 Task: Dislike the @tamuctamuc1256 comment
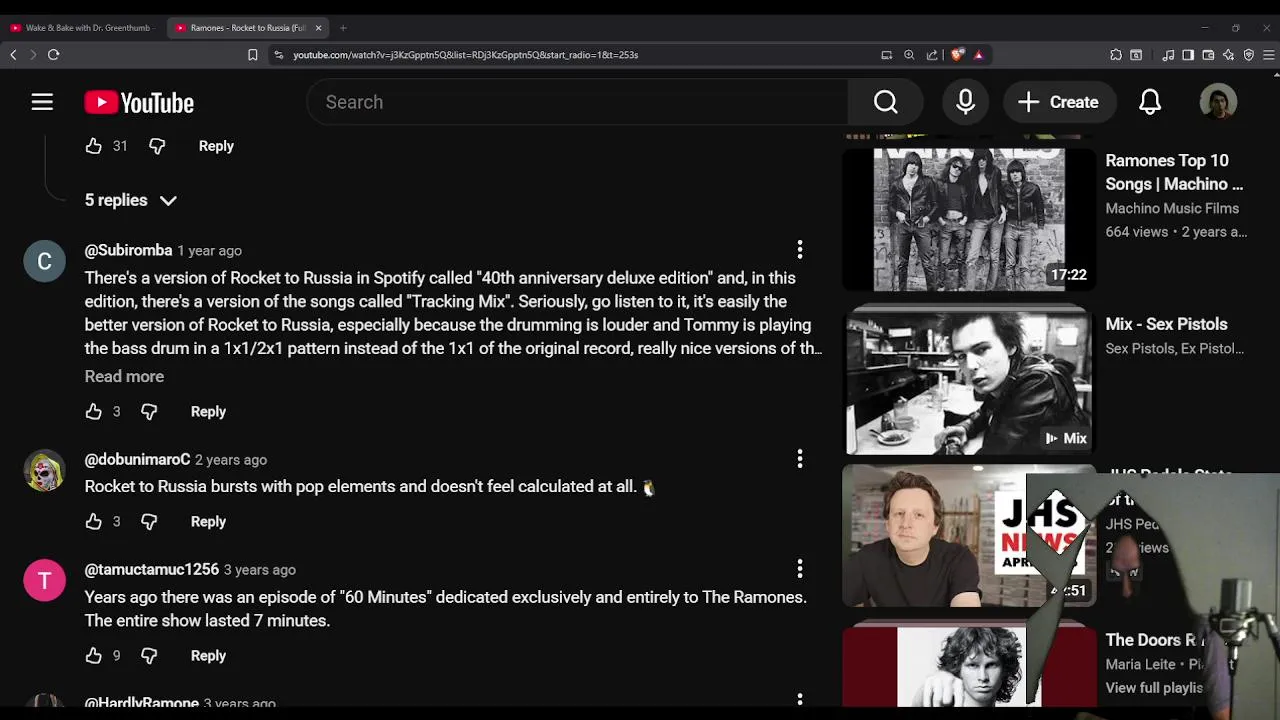point(149,656)
